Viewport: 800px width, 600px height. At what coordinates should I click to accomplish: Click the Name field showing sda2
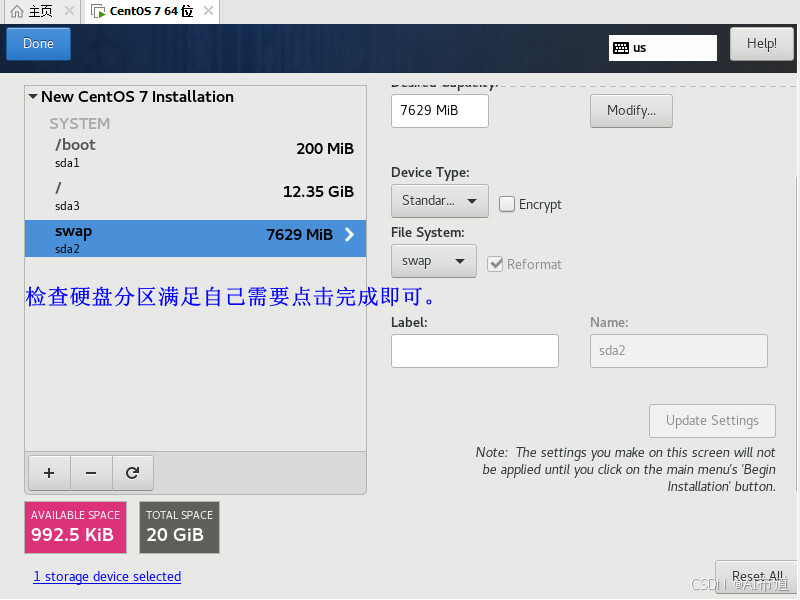(x=679, y=351)
